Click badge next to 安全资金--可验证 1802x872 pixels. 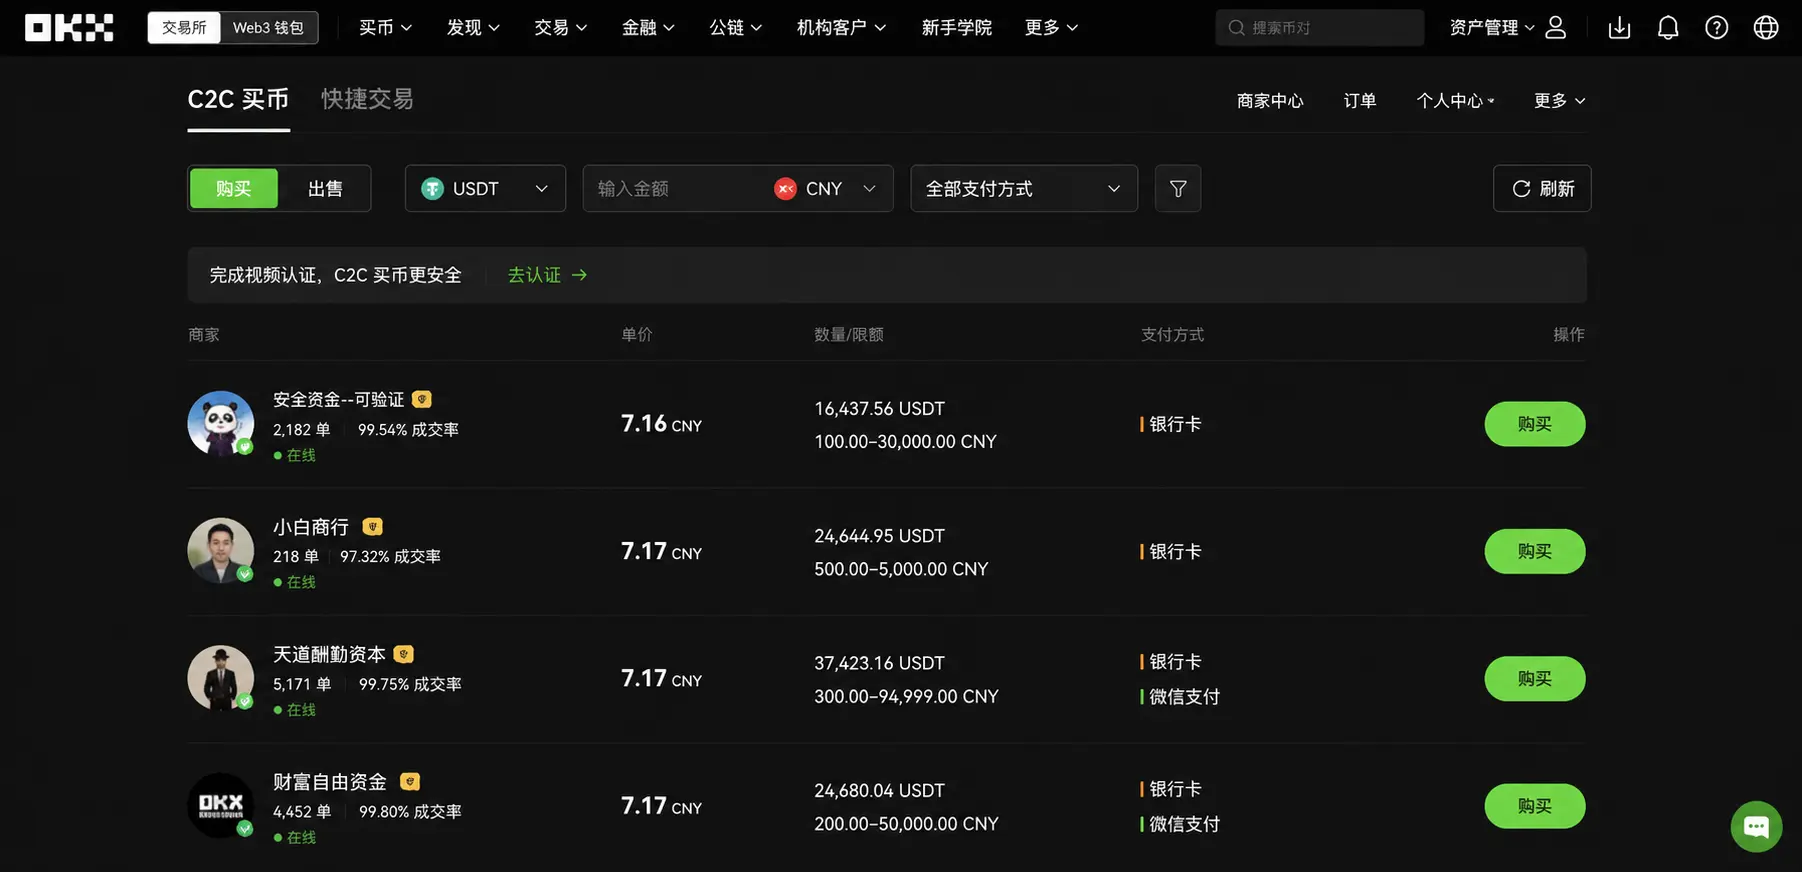coord(422,399)
